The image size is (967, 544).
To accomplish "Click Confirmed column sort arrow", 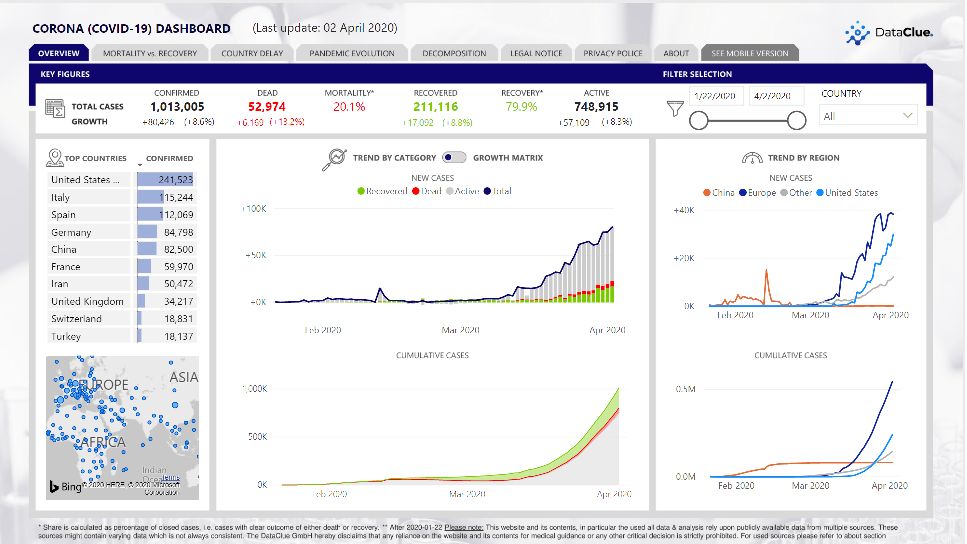I will (142, 159).
